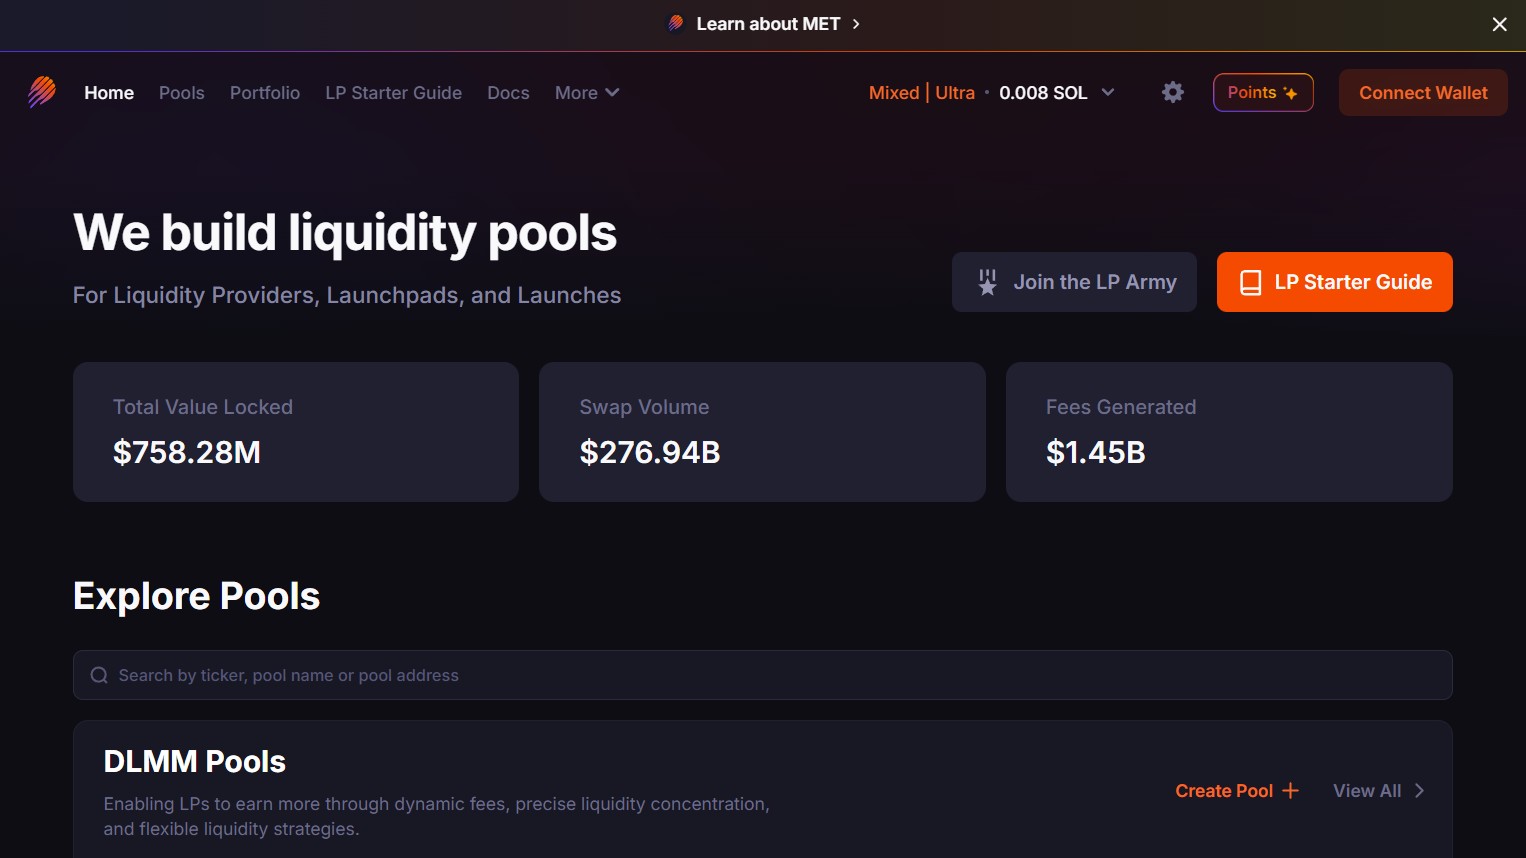
Task: Expand the More navigation dropdown
Action: click(x=587, y=93)
